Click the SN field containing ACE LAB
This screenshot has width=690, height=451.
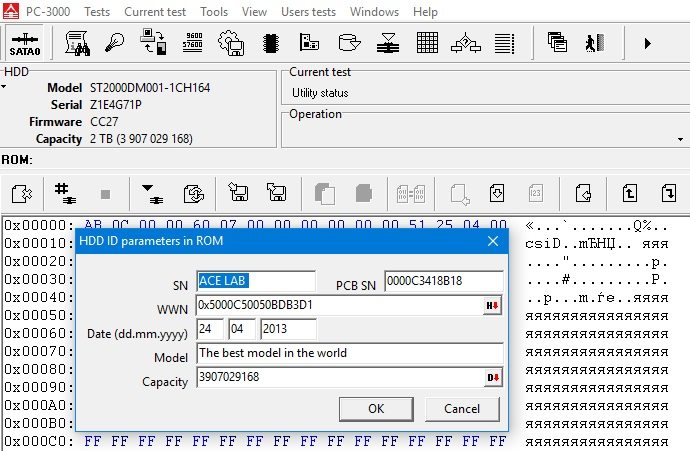[x=256, y=281]
